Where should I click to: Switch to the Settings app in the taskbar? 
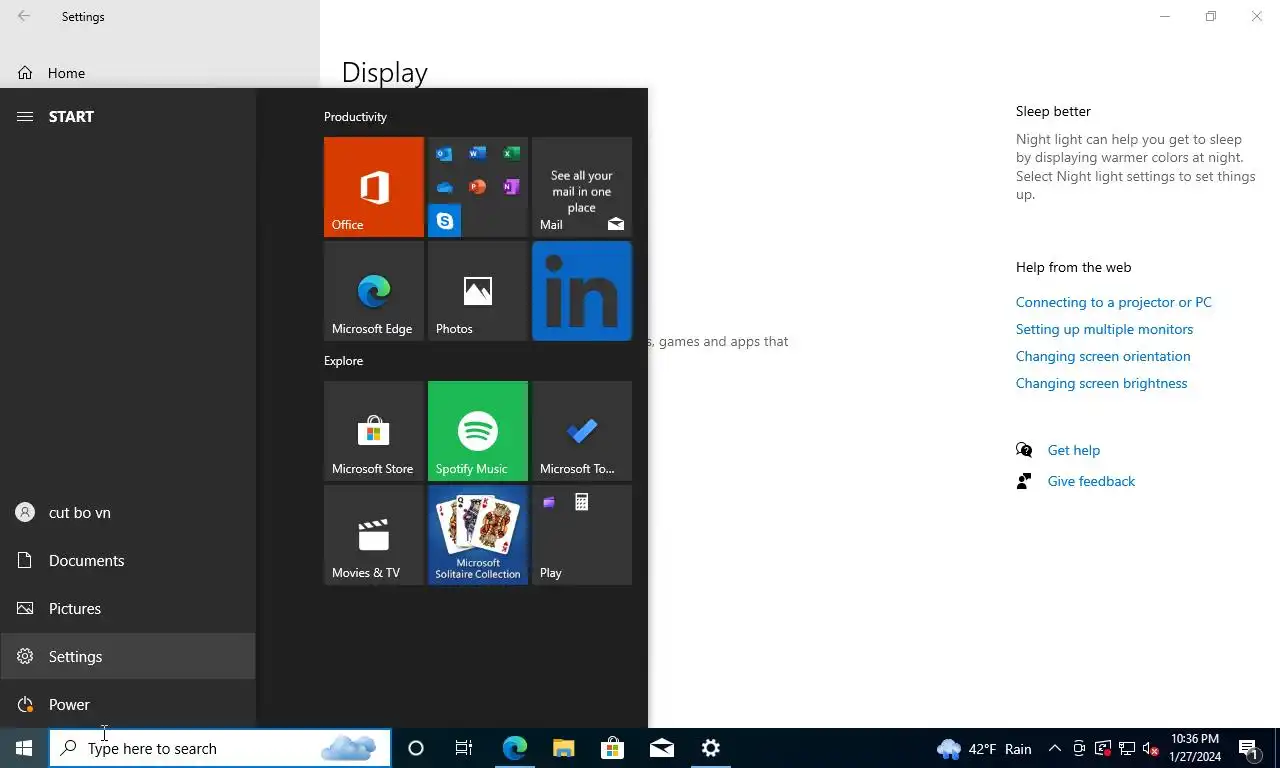[710, 748]
